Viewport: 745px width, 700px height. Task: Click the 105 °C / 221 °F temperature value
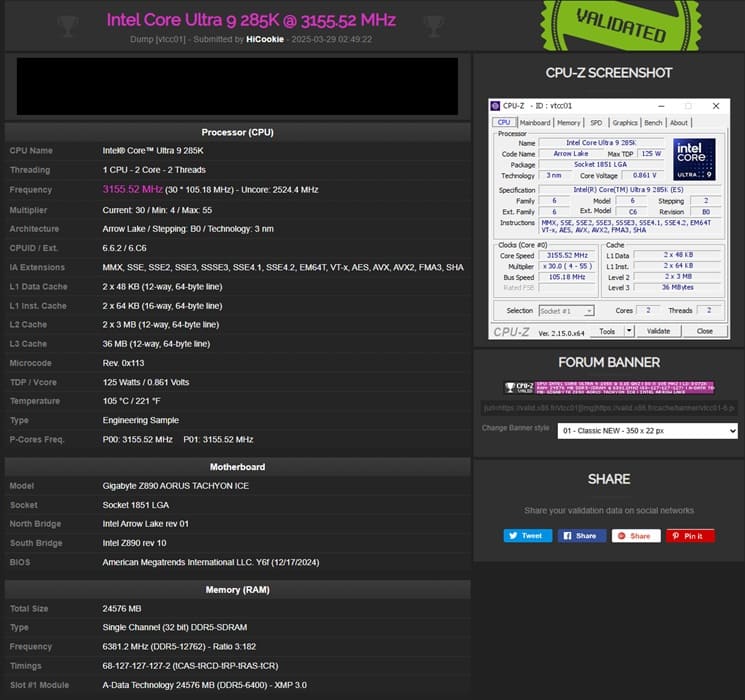131,401
